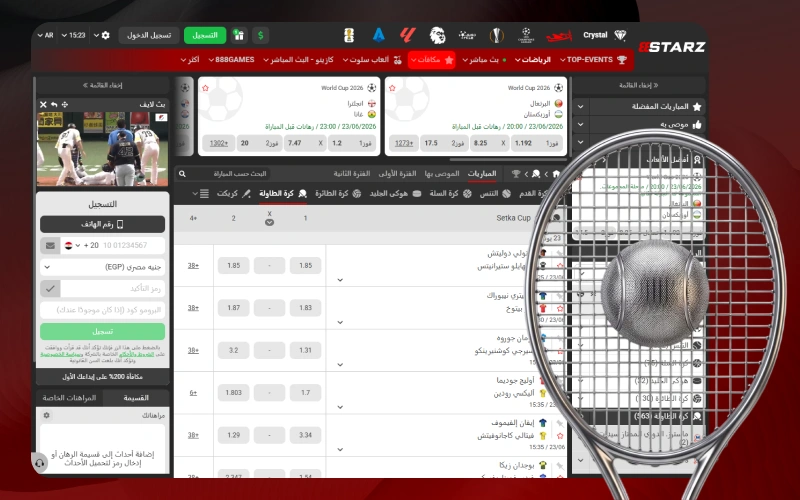Image resolution: width=800 pixels, height=500 pixels.
Task: Open the الرياضات sports menu
Action: [533, 60]
